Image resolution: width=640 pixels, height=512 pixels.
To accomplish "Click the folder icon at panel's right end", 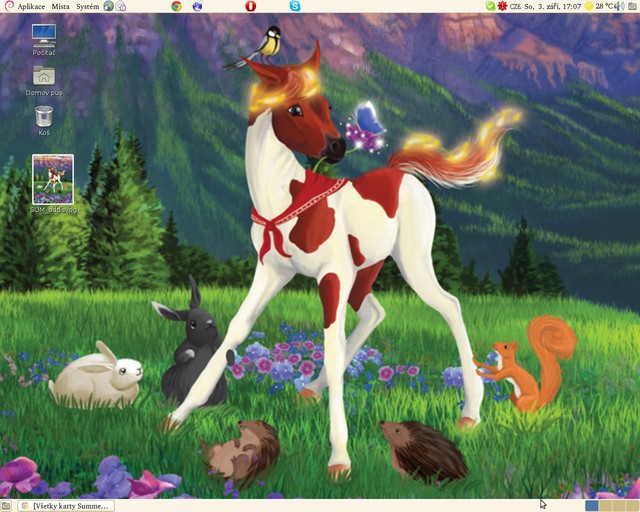I will pyautogui.click(x=632, y=6).
